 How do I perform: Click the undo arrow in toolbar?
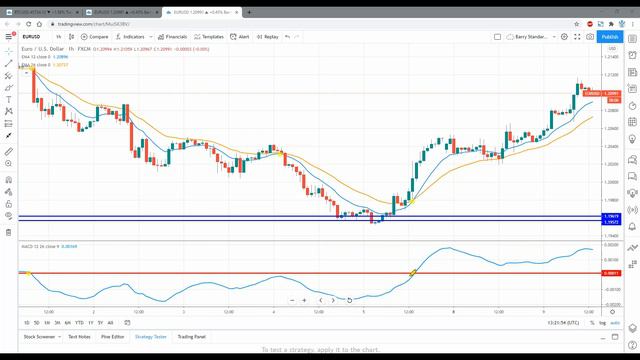pos(287,37)
